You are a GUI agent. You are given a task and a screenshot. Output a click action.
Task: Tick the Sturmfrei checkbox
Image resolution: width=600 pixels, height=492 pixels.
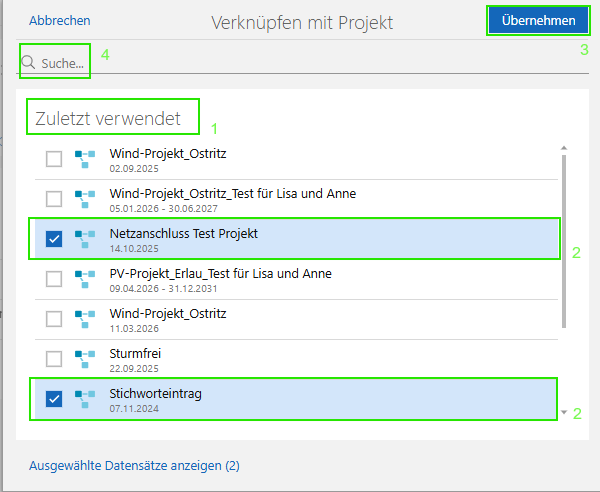click(54, 359)
